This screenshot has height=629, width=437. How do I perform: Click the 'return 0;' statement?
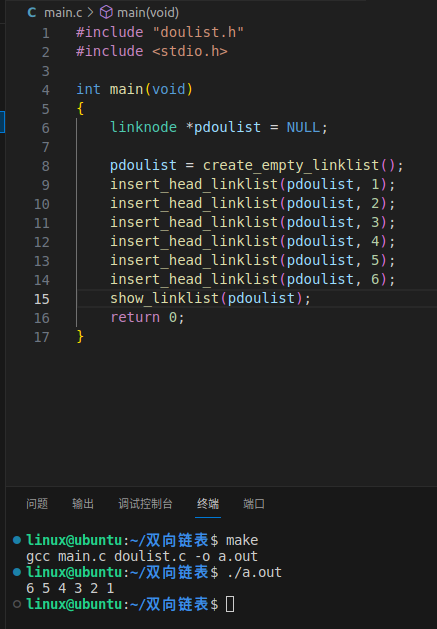tap(147, 317)
